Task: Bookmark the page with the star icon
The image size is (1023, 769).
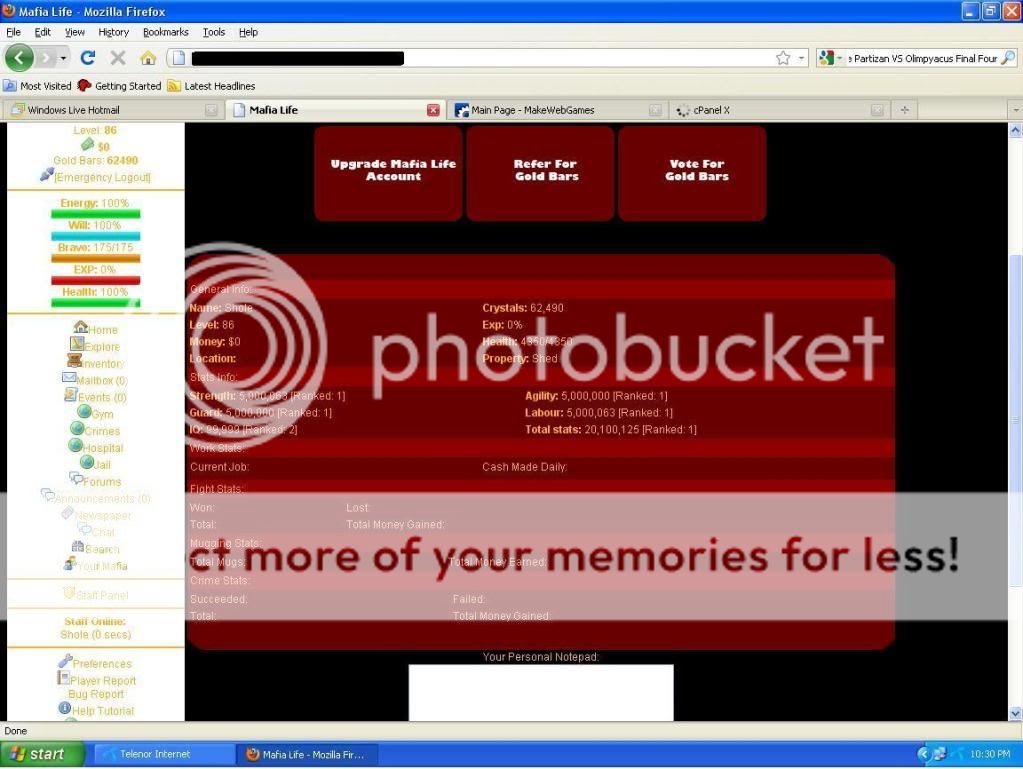Action: [783, 58]
